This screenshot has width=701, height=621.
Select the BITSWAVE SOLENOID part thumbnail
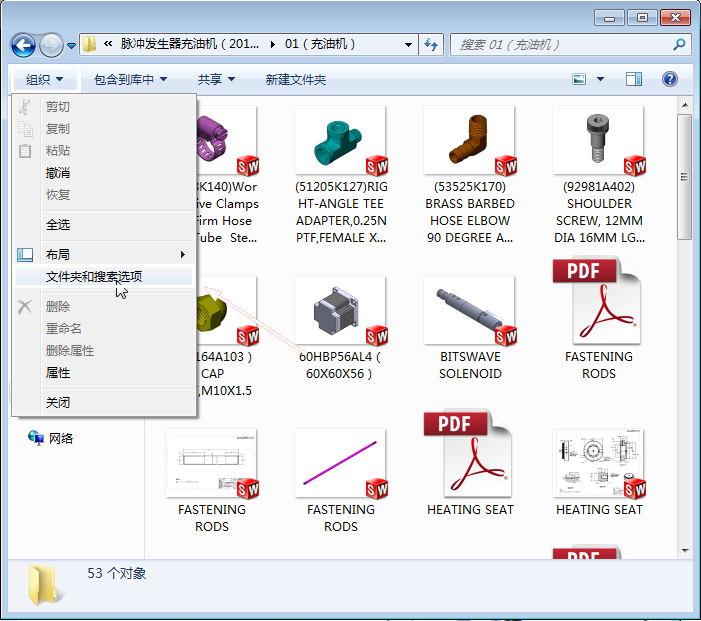pyautogui.click(x=469, y=310)
